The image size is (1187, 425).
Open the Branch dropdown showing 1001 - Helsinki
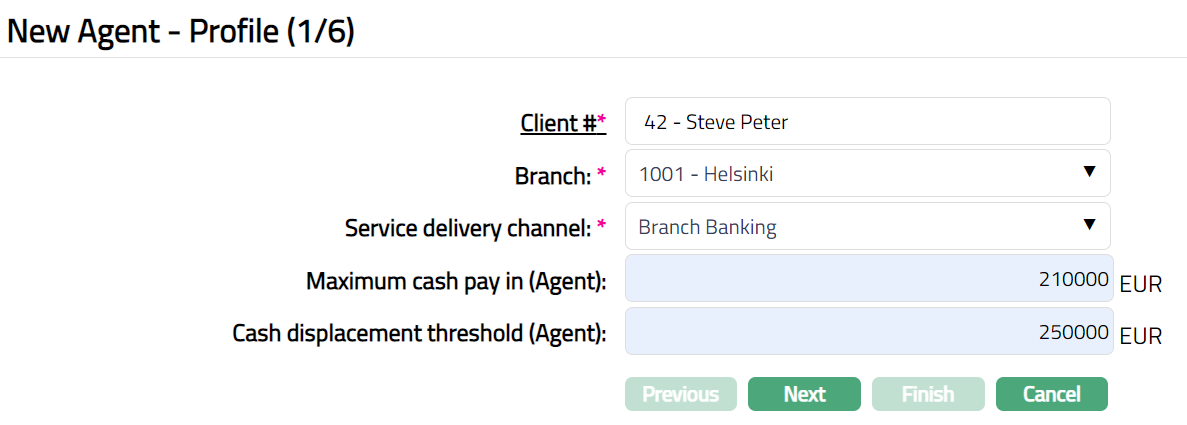(857, 174)
